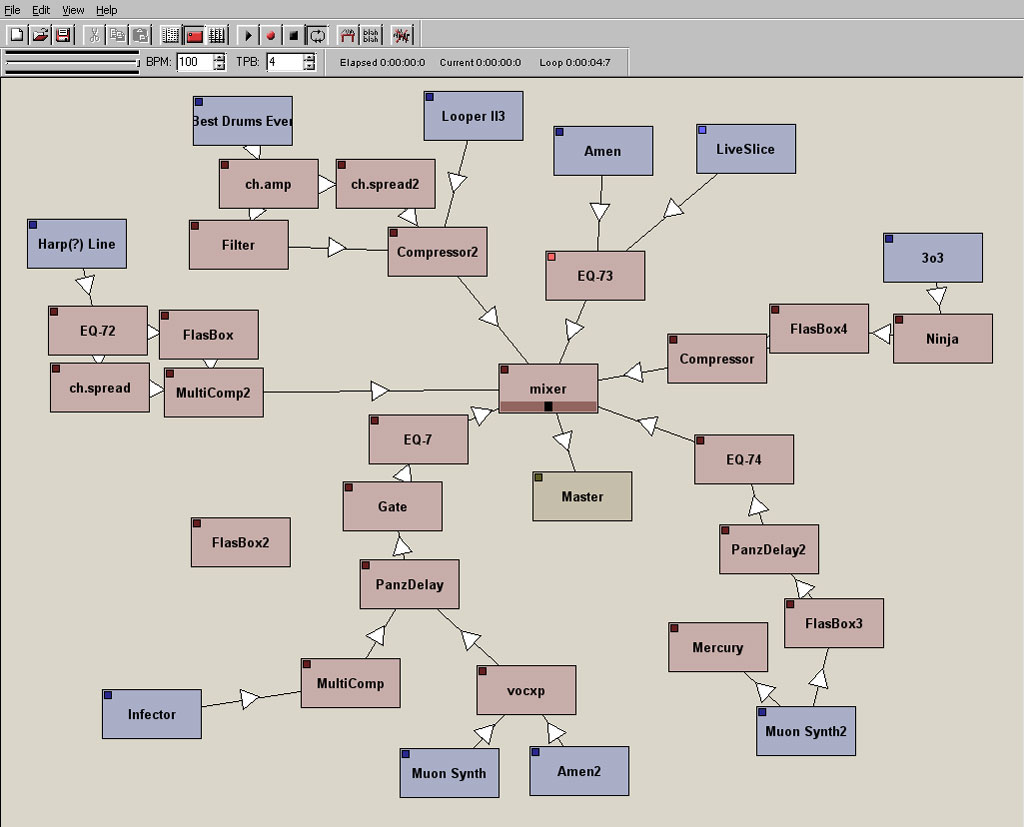
Task: Click the BPM value input field
Action: point(194,62)
